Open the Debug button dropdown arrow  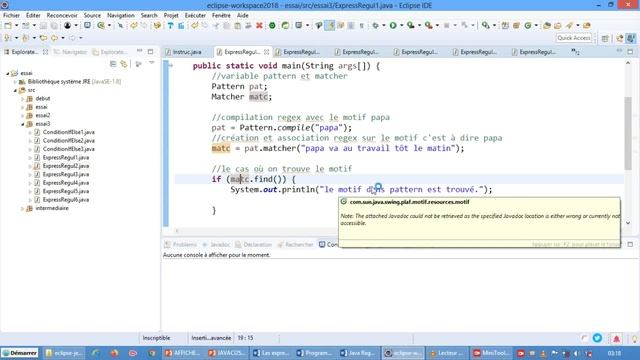pos(383,25)
